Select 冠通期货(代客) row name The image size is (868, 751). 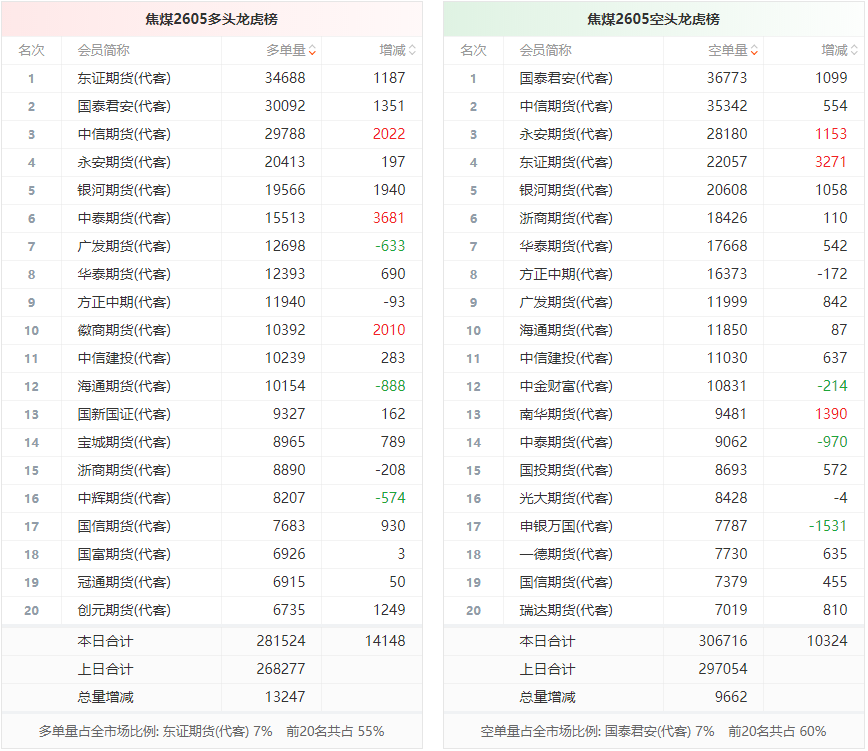tap(124, 582)
